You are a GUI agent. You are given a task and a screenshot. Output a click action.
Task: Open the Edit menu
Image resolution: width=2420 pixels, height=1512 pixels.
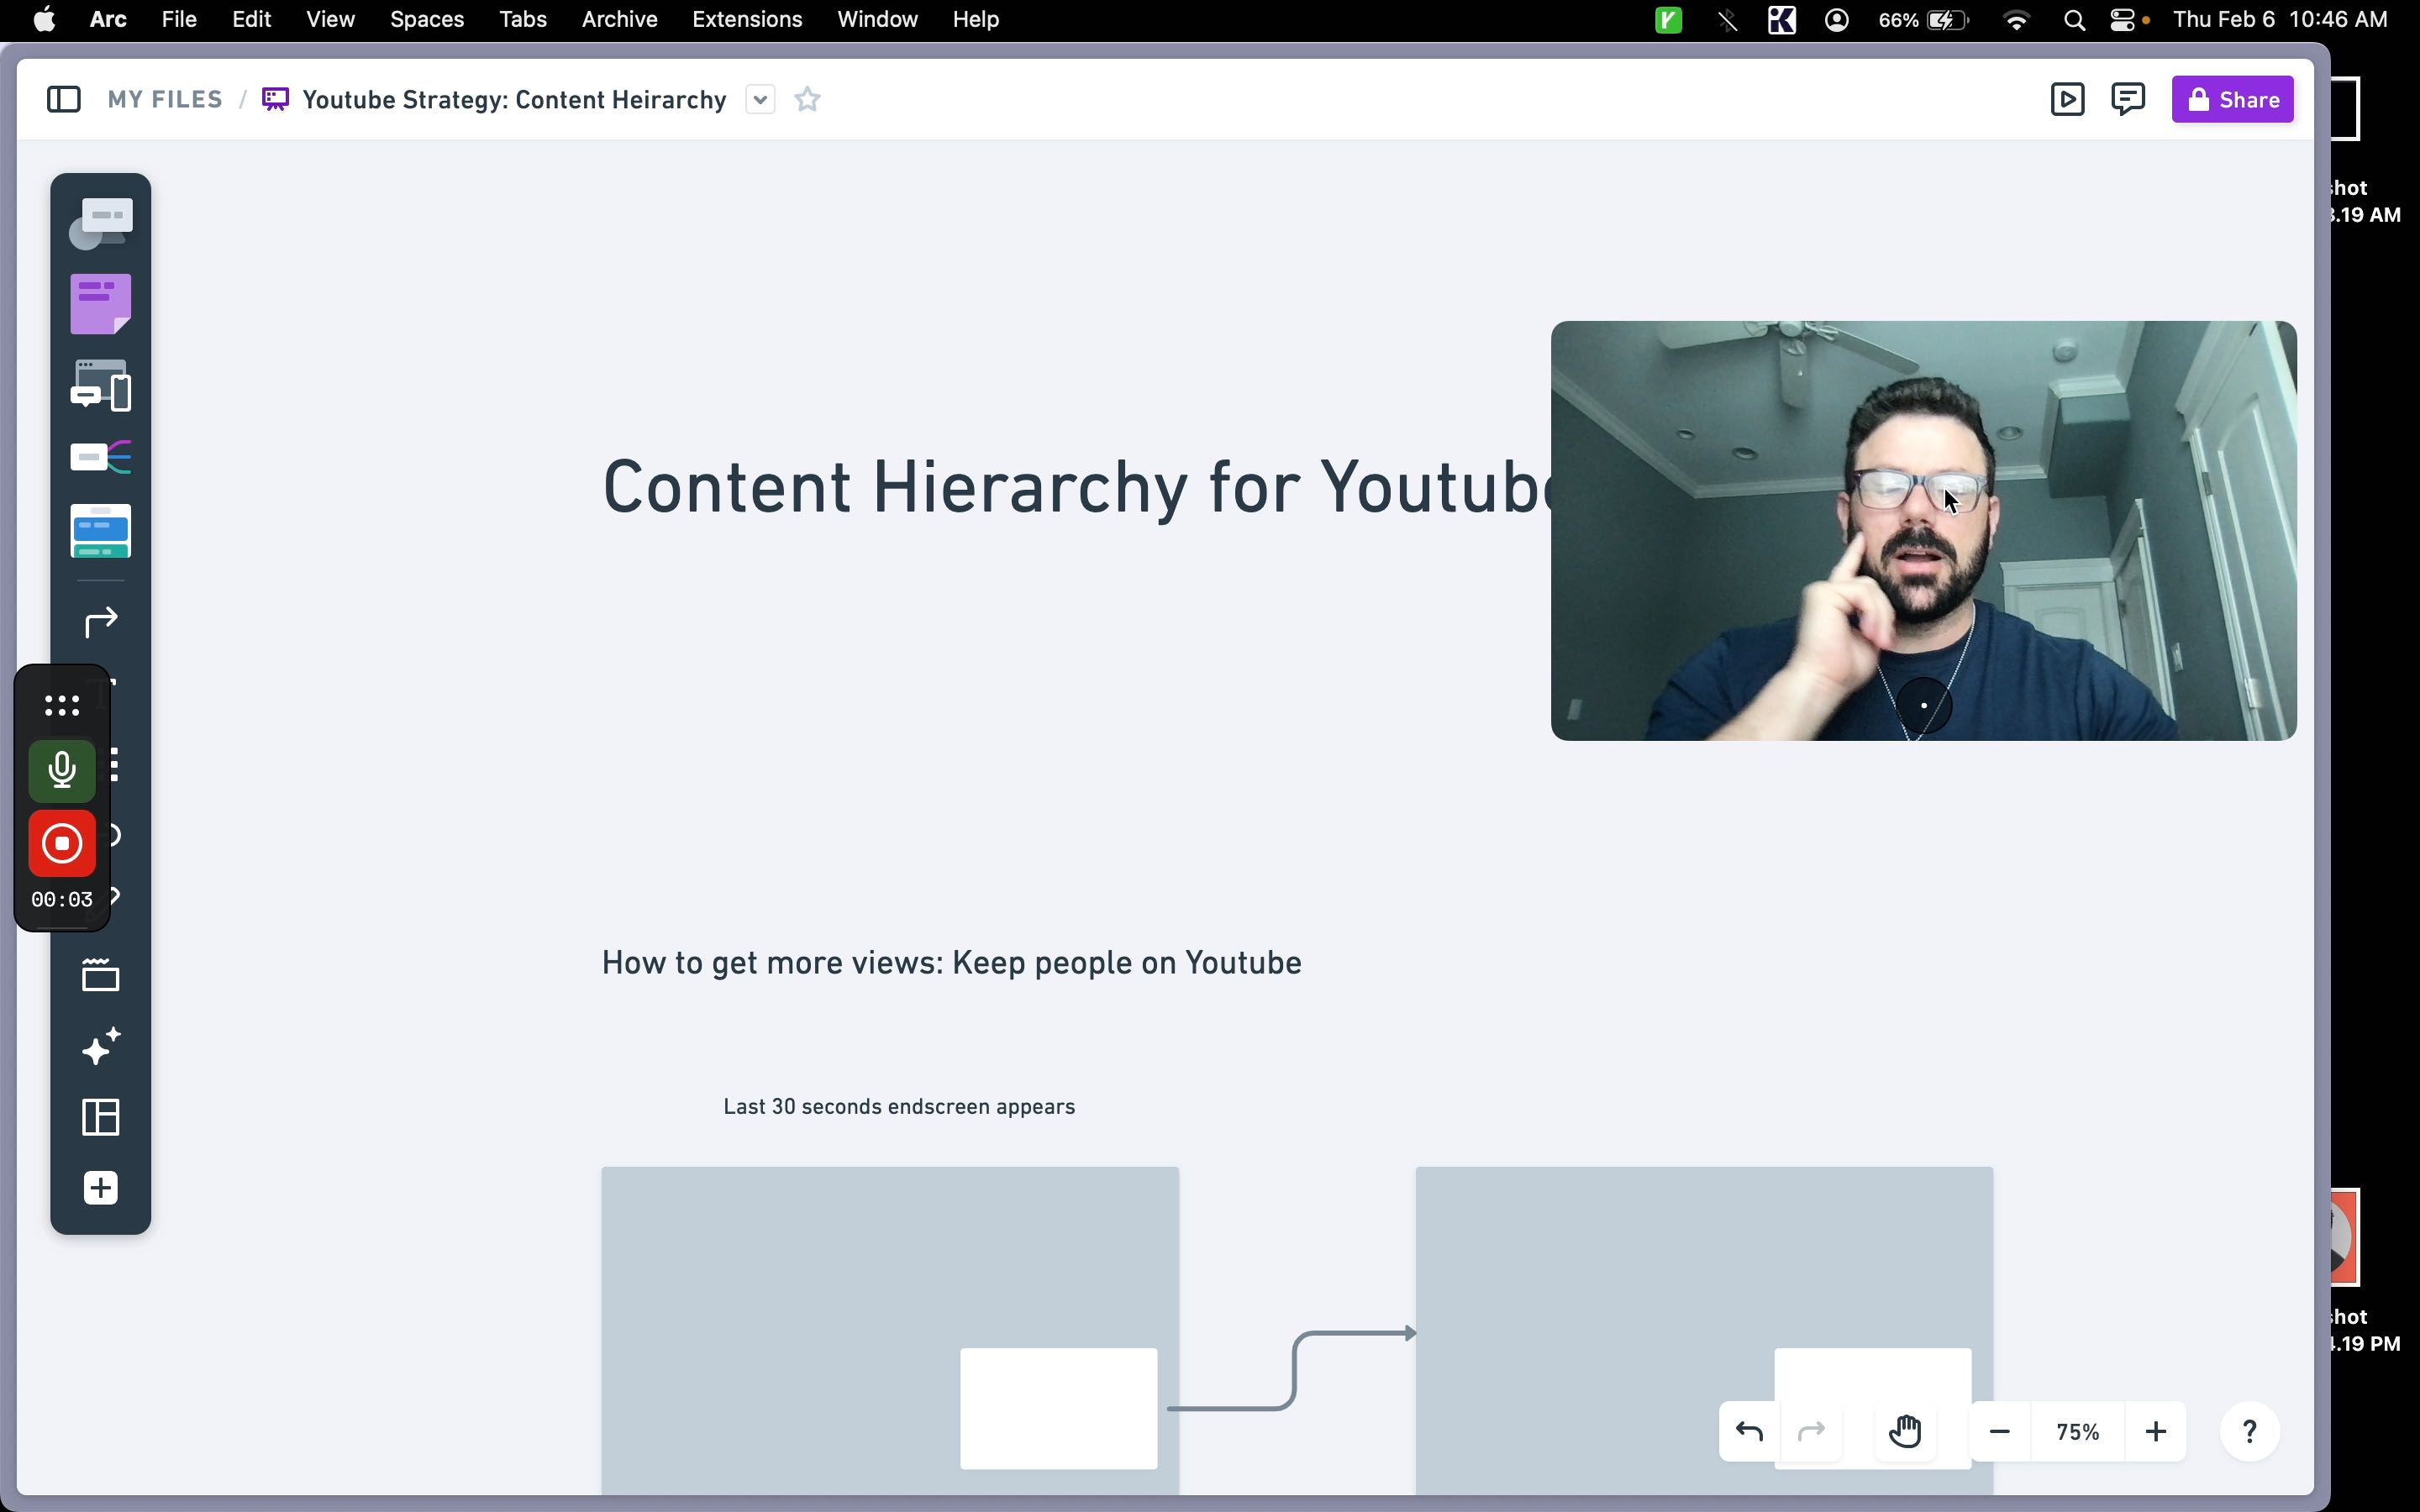coord(252,19)
